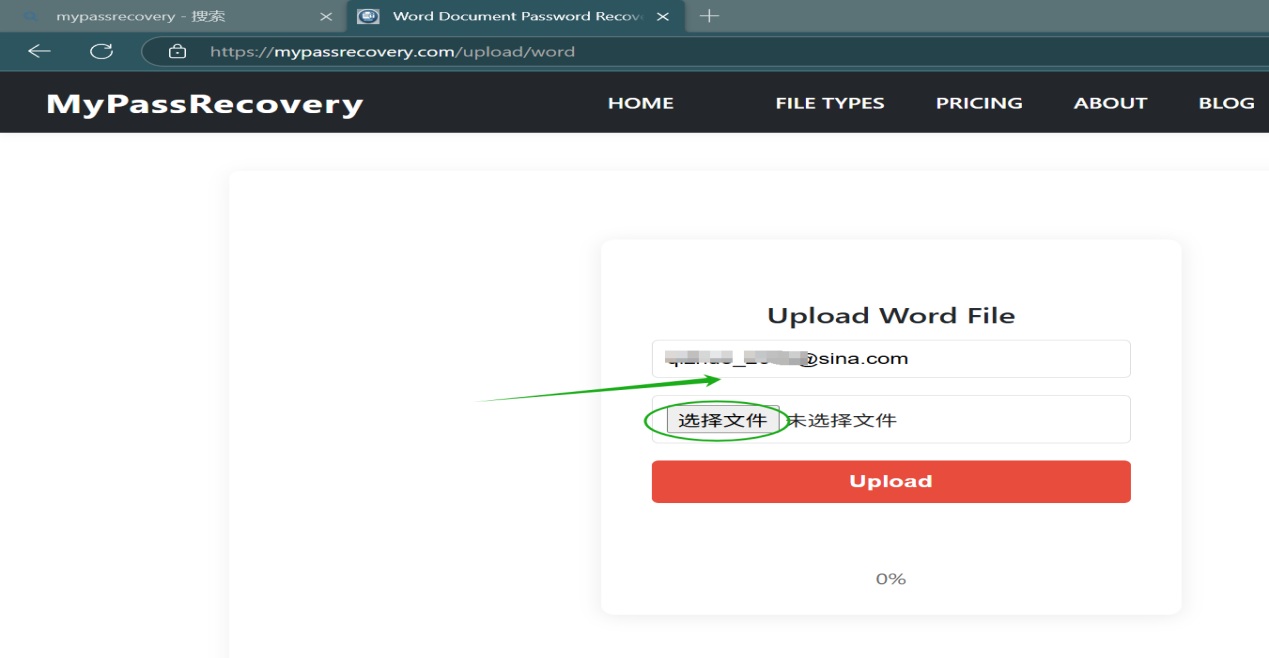Open site info via the lock icon
Image resolution: width=1269 pixels, height=658 pixels.
tap(177, 51)
